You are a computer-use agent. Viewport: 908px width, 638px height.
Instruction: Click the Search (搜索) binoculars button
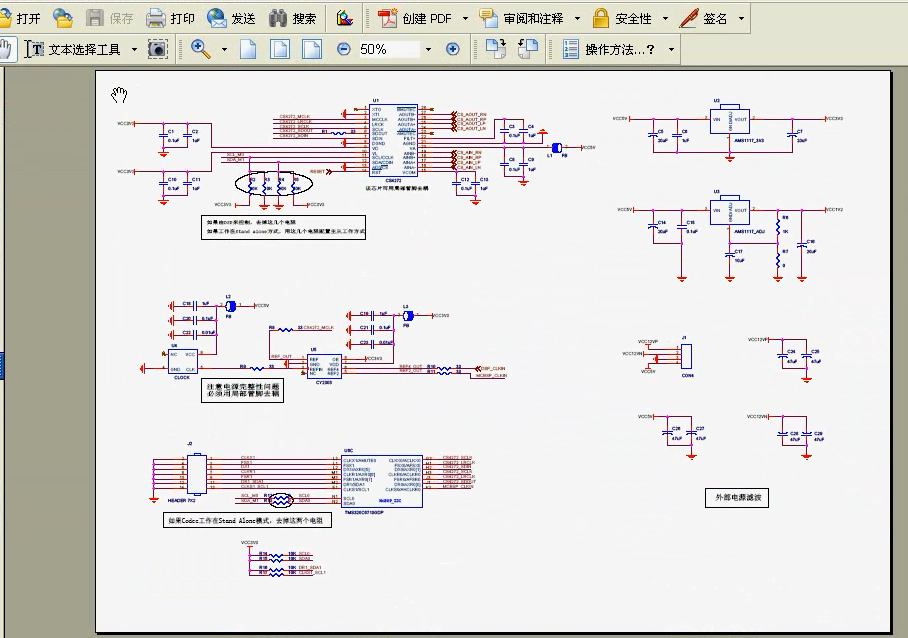point(292,18)
